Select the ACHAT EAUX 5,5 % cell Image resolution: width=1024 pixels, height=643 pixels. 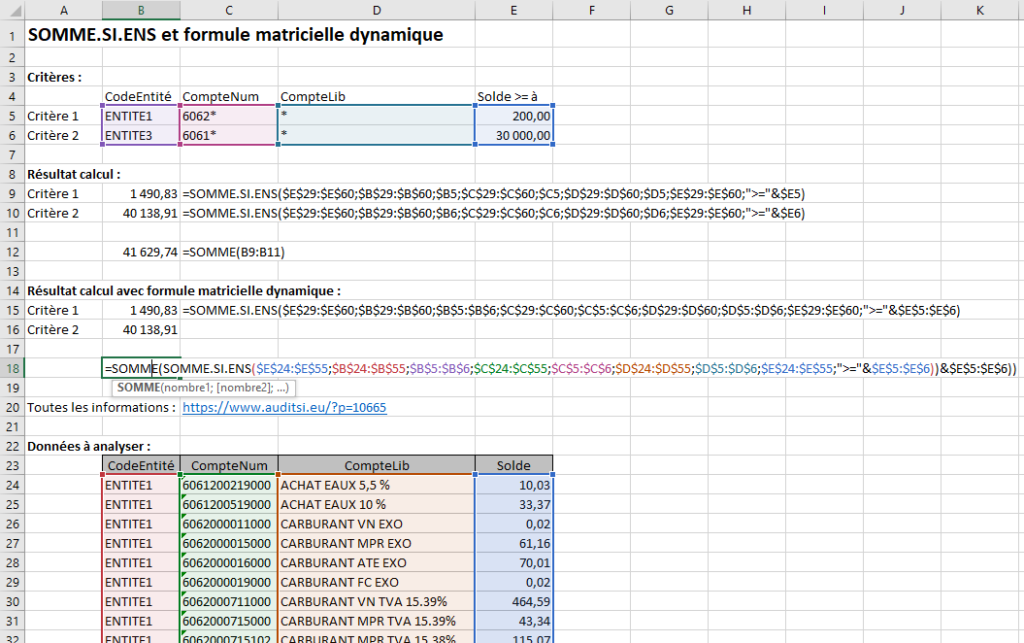[376, 485]
